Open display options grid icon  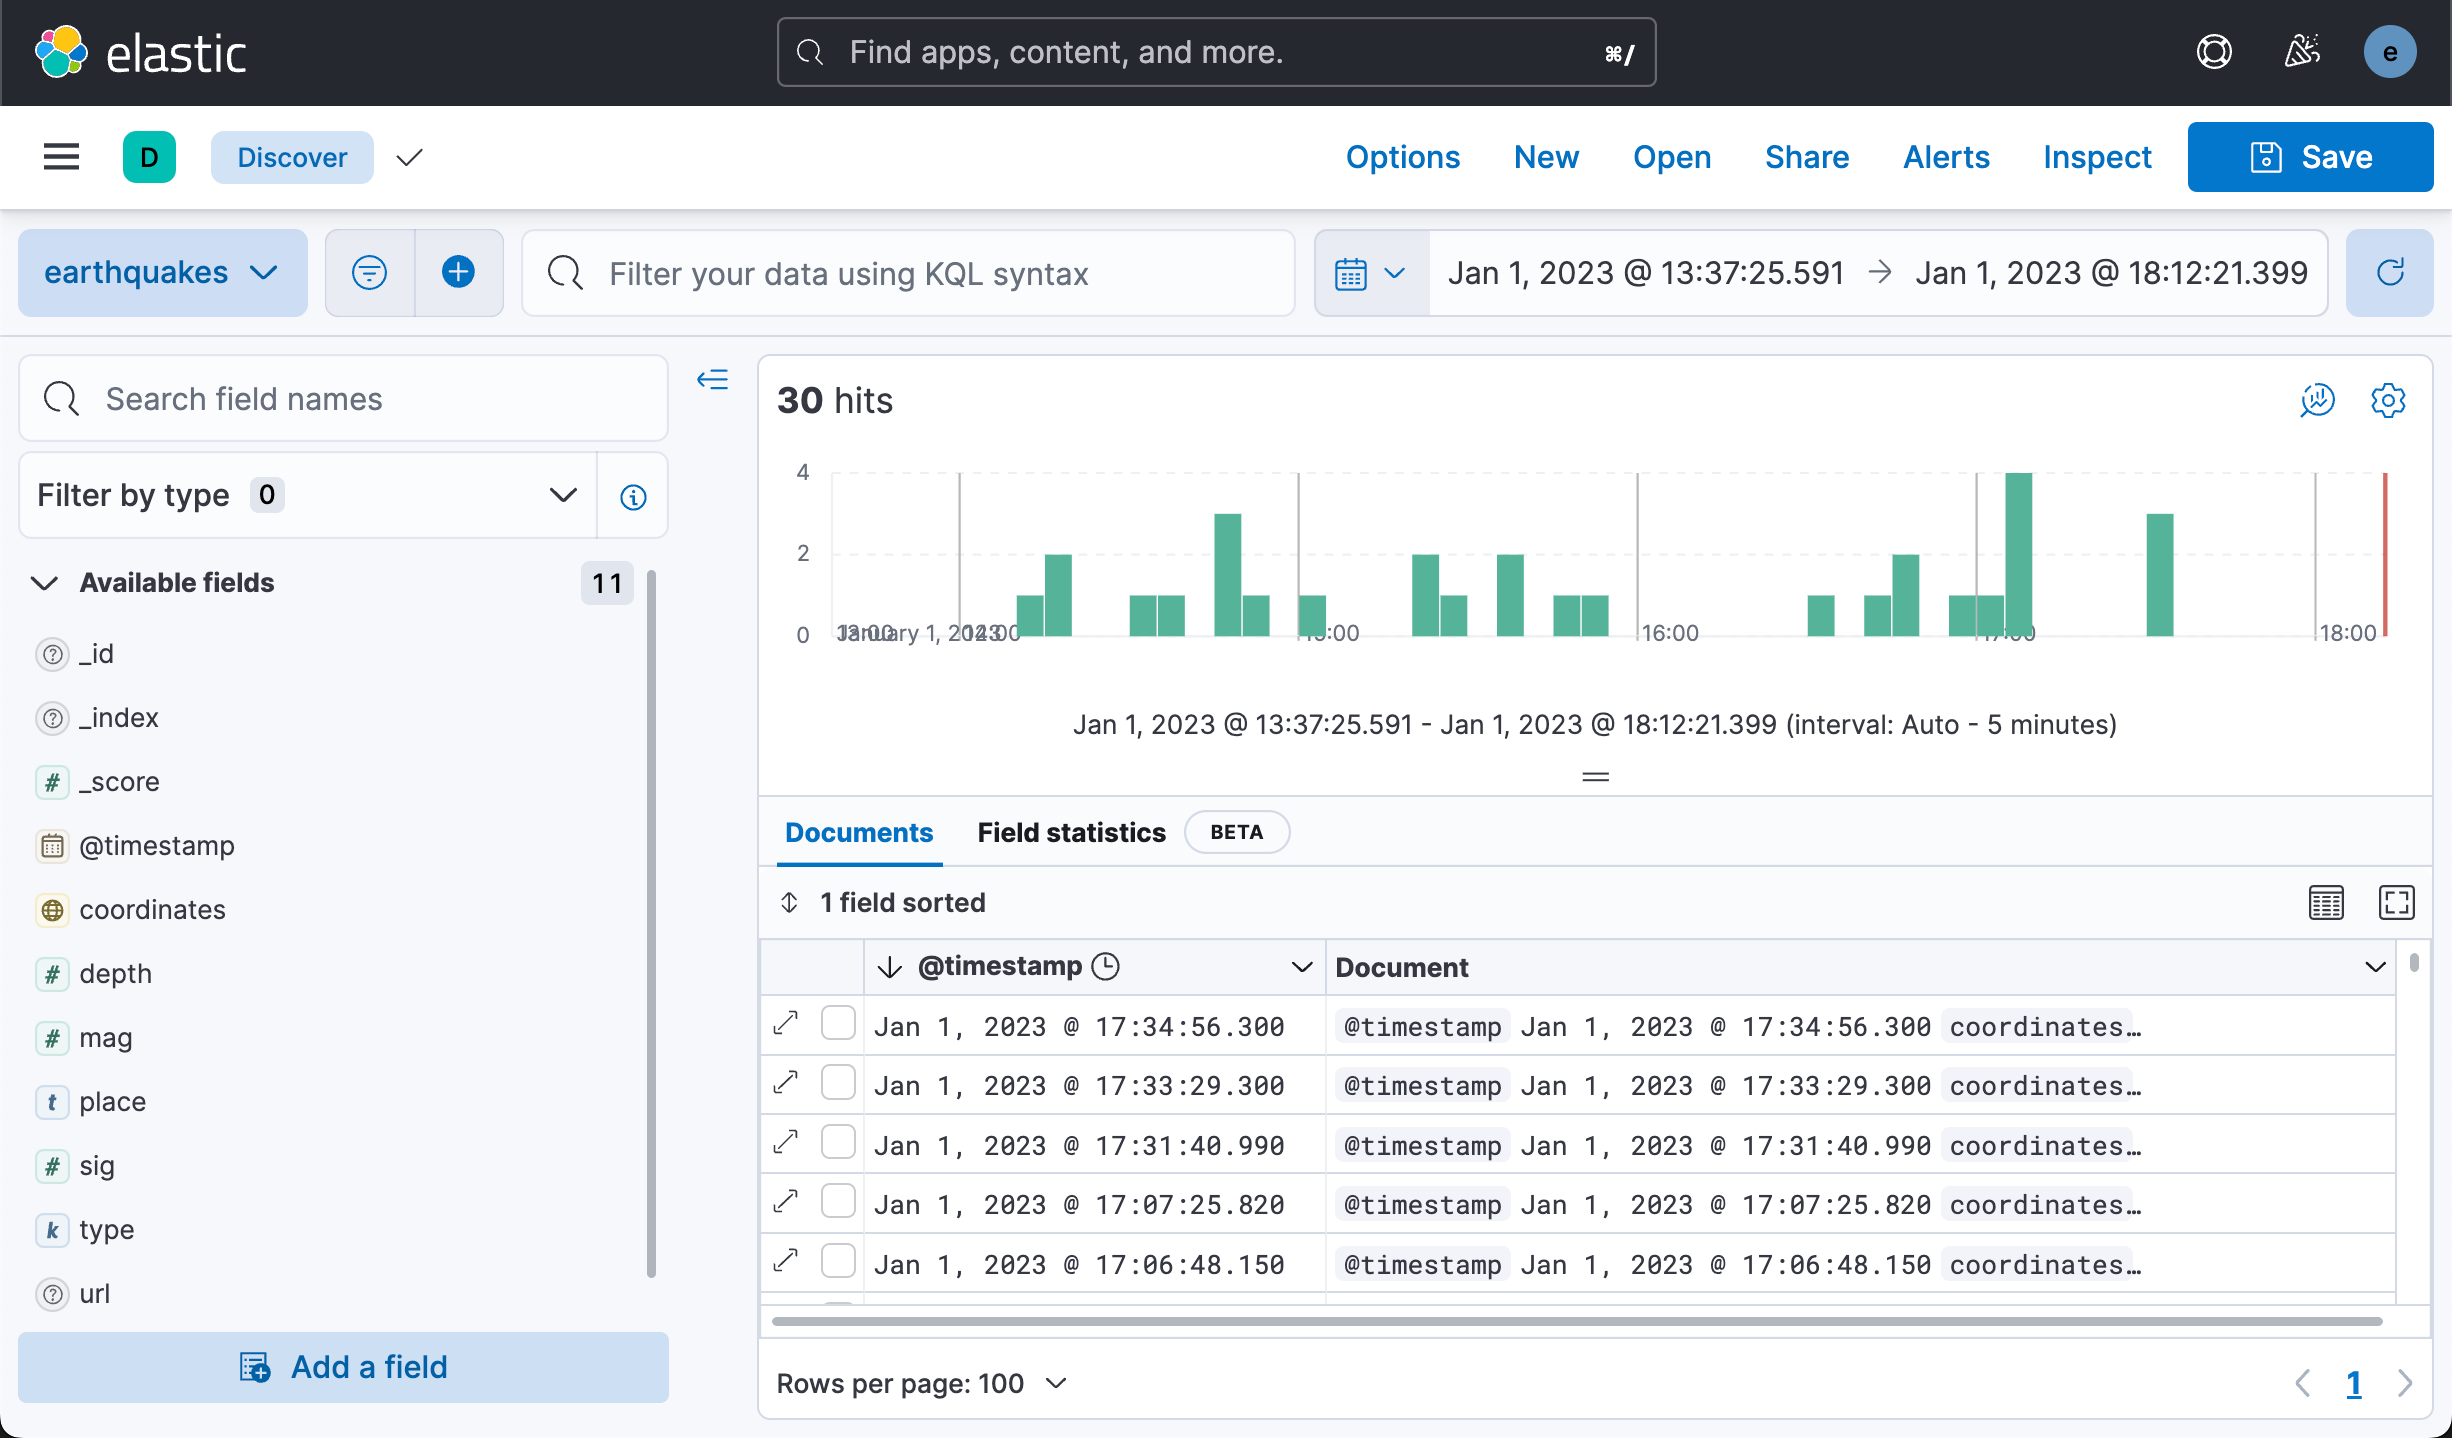[2326, 903]
